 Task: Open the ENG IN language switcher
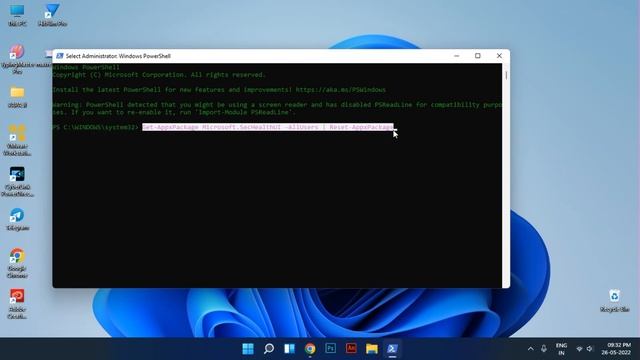click(561, 349)
